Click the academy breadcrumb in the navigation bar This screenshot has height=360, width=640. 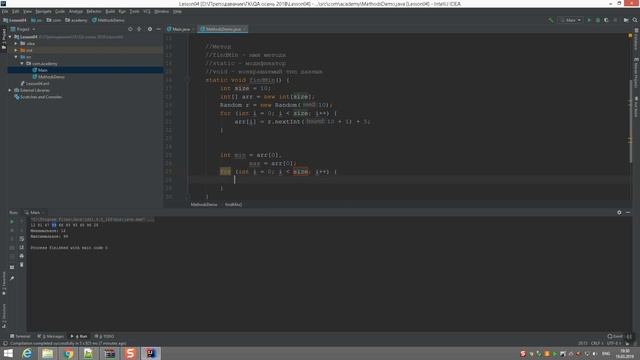click(76, 20)
